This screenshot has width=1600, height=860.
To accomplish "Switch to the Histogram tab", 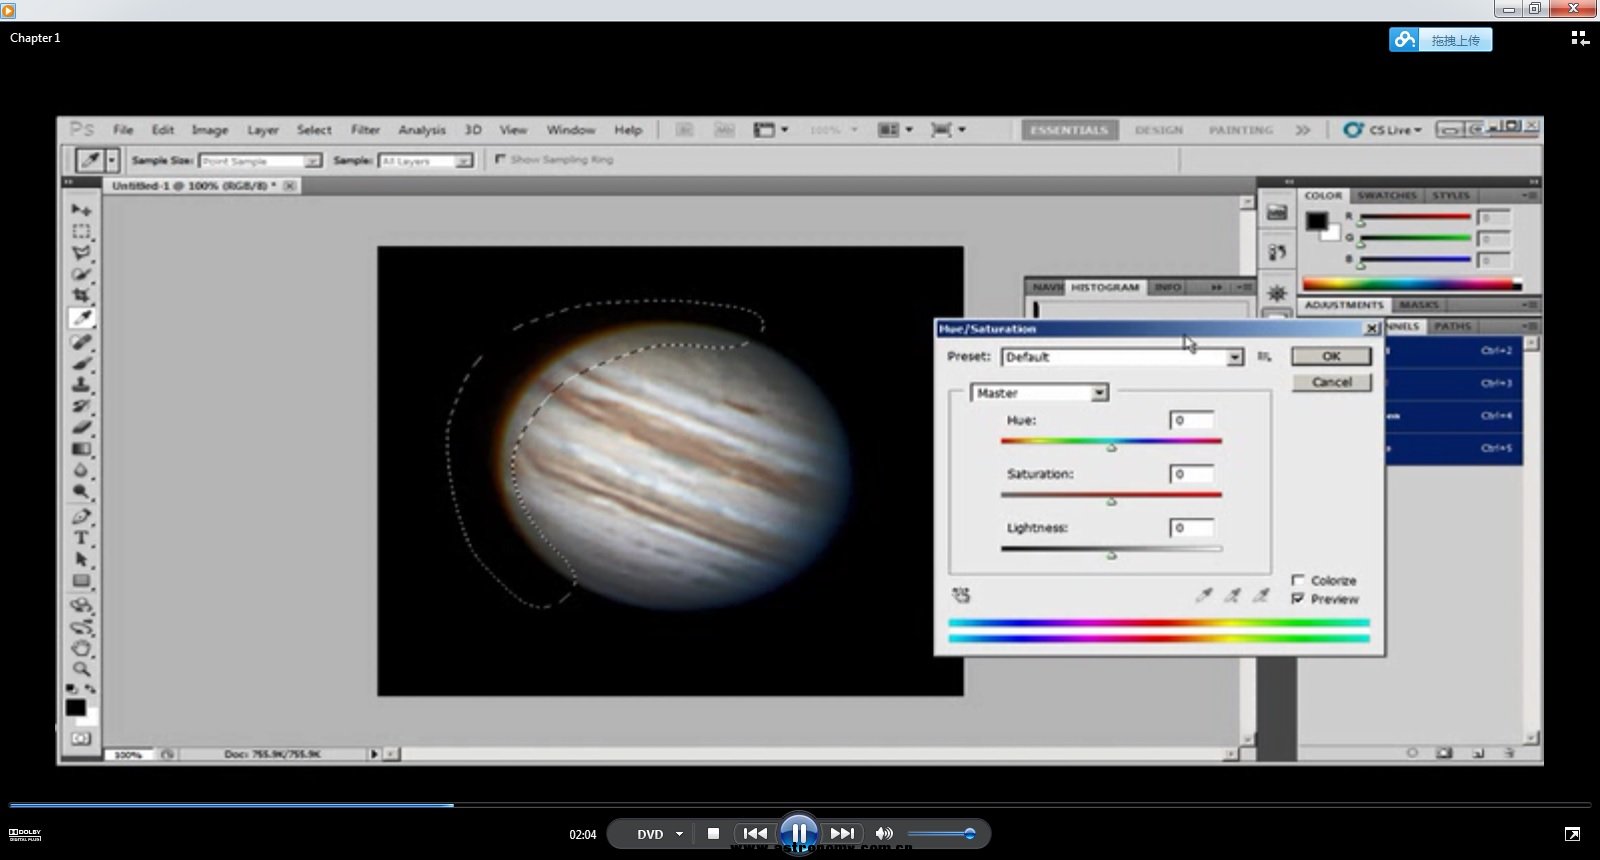I will pos(1105,287).
